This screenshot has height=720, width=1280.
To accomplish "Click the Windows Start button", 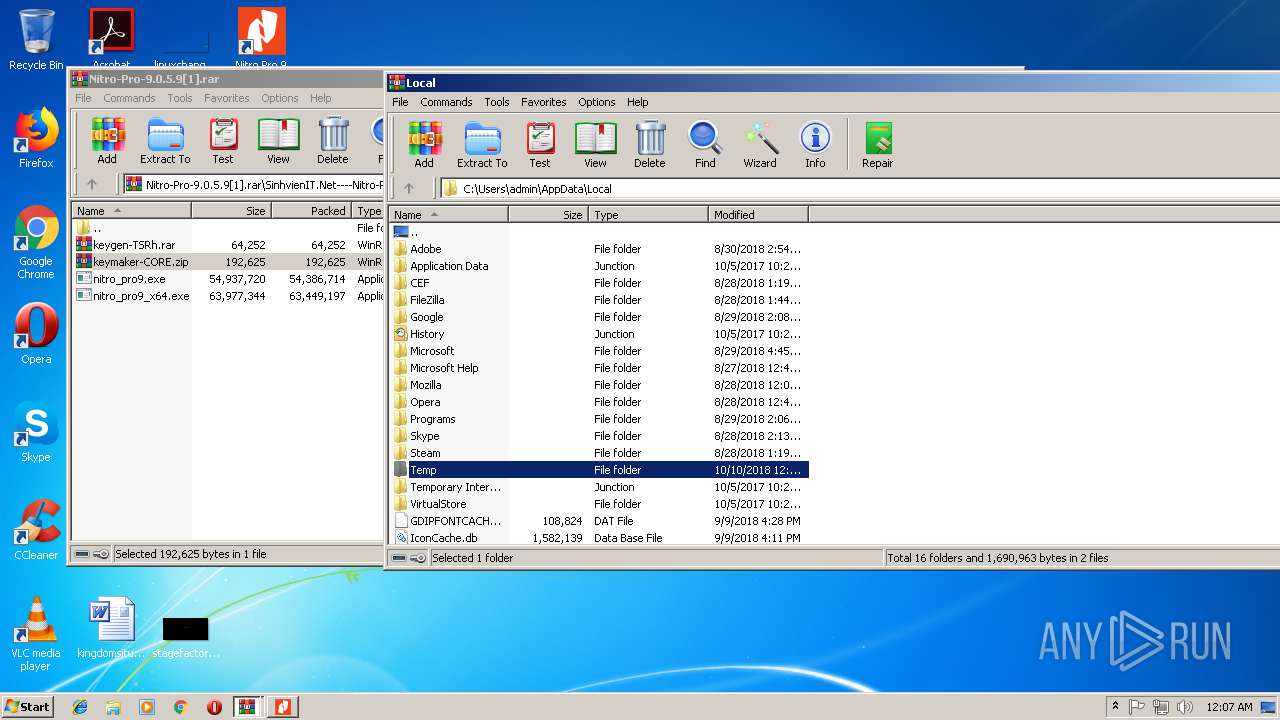I will click(x=27, y=706).
